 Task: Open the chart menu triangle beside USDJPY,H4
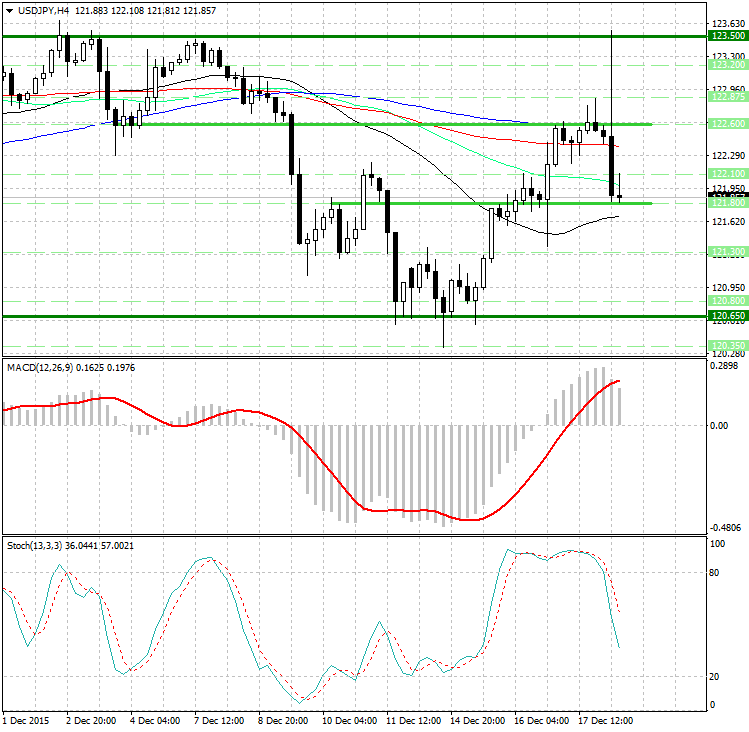click(10, 11)
